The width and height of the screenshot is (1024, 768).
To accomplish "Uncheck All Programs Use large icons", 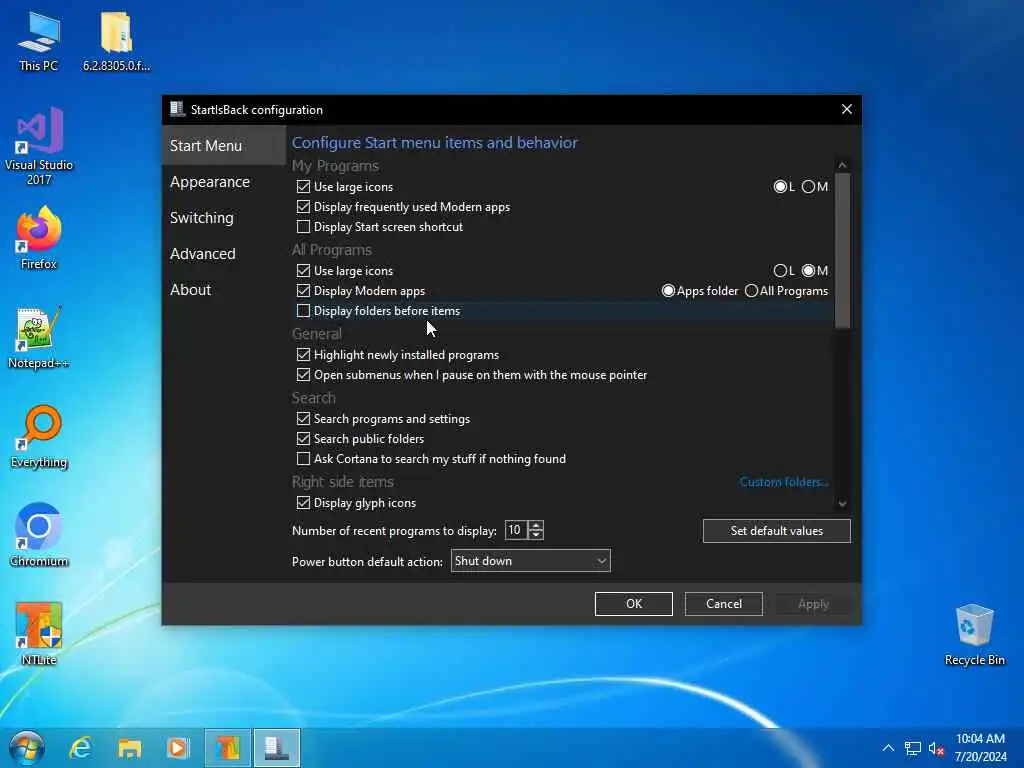I will 303,270.
